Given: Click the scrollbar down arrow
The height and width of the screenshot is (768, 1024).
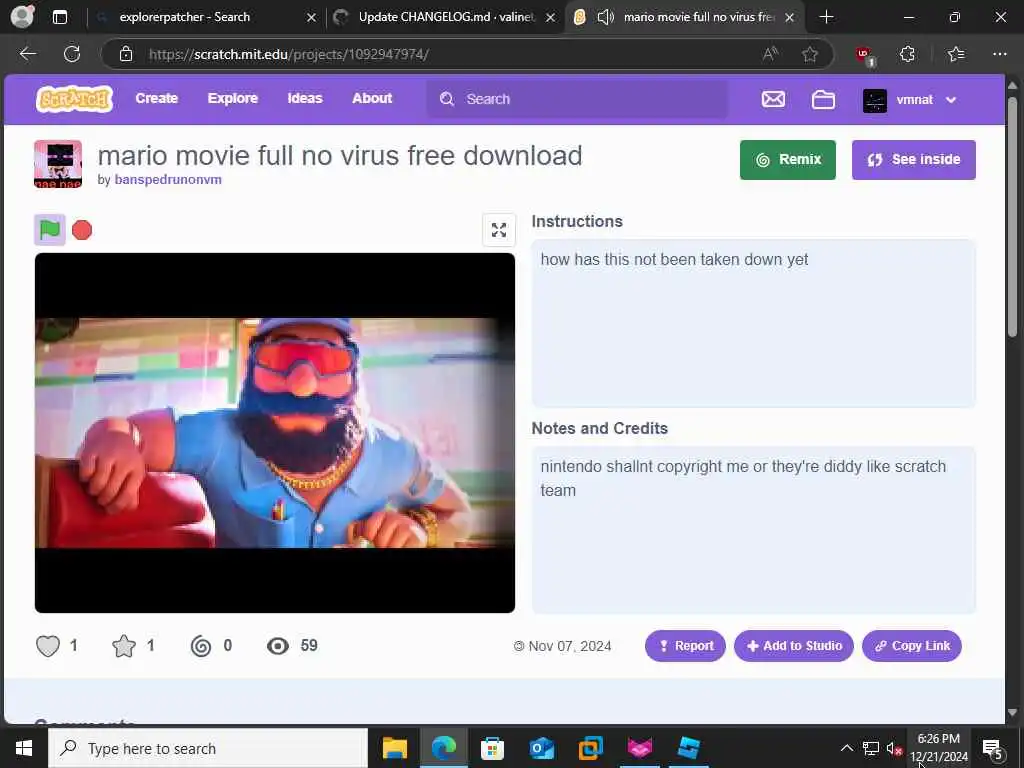Looking at the screenshot, I should 1012,712.
